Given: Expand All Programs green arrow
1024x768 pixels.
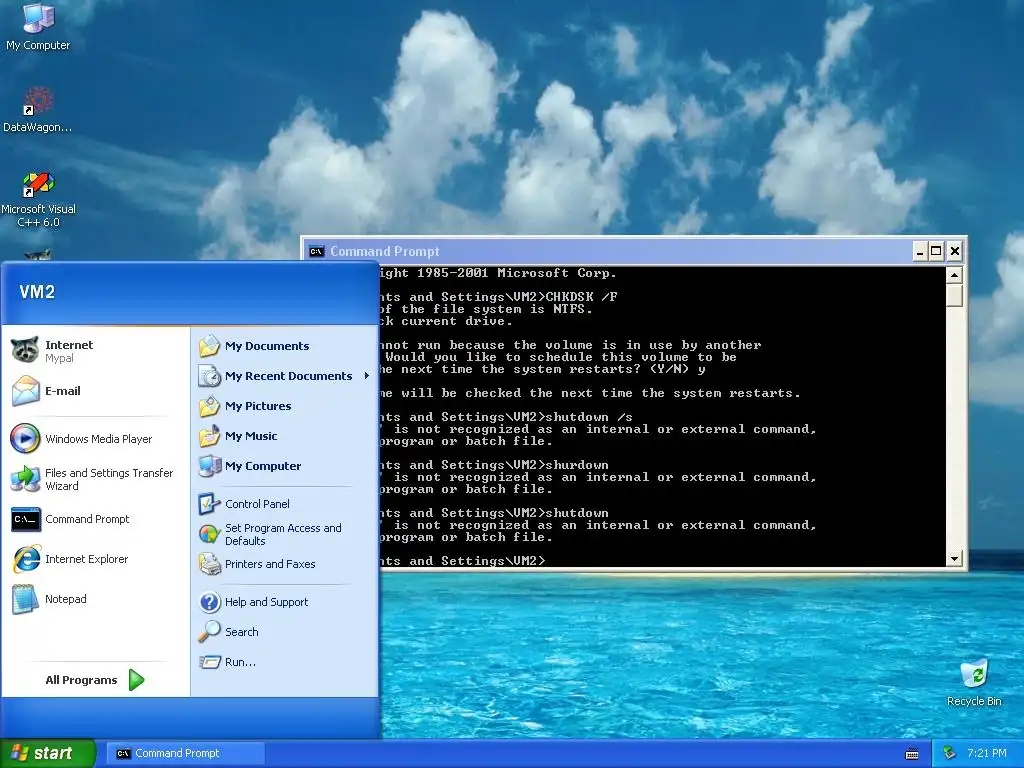Looking at the screenshot, I should 136,680.
